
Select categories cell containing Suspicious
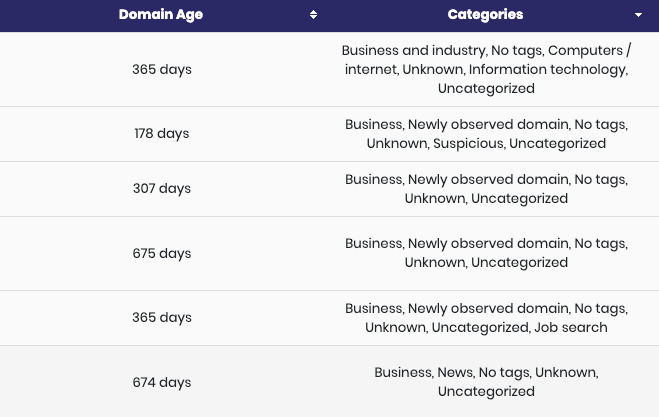486,134
